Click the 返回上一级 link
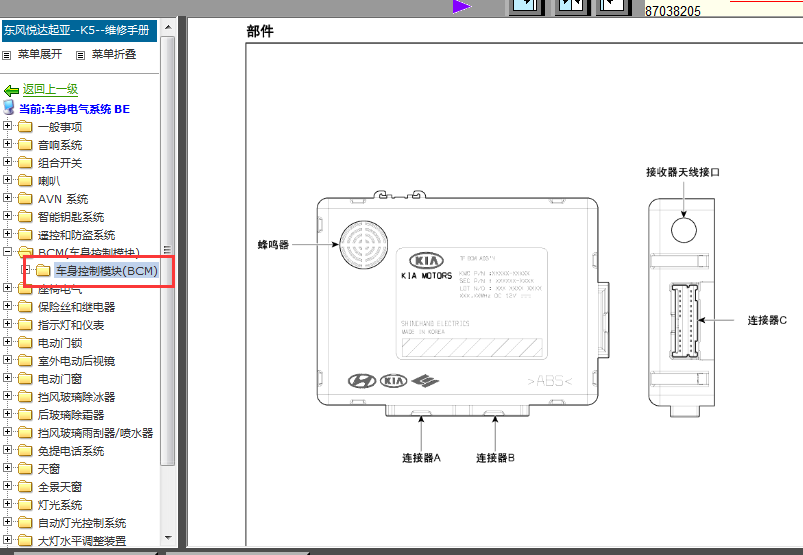The height and width of the screenshot is (555, 803). (50, 89)
